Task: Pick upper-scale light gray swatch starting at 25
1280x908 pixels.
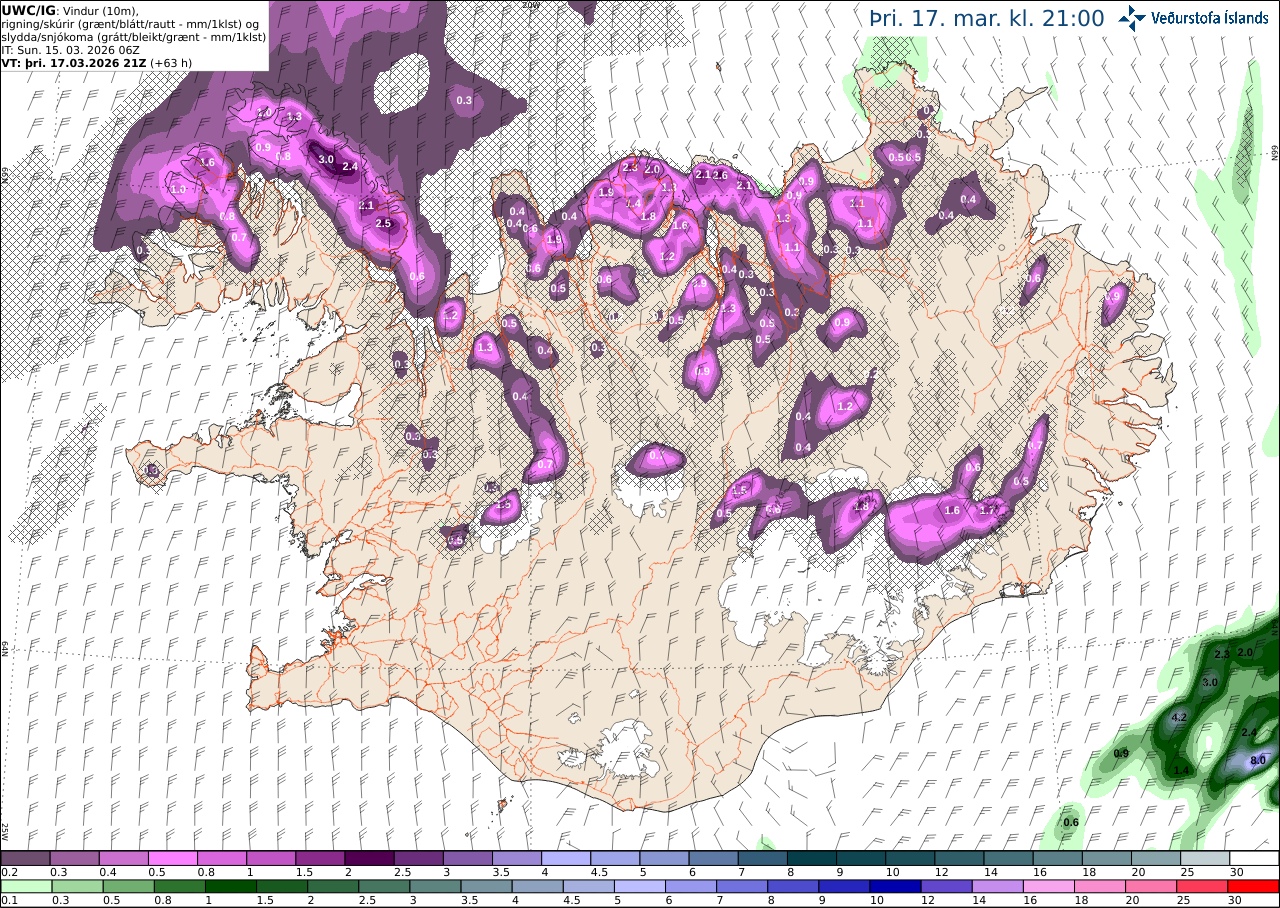Action: pos(1206,858)
